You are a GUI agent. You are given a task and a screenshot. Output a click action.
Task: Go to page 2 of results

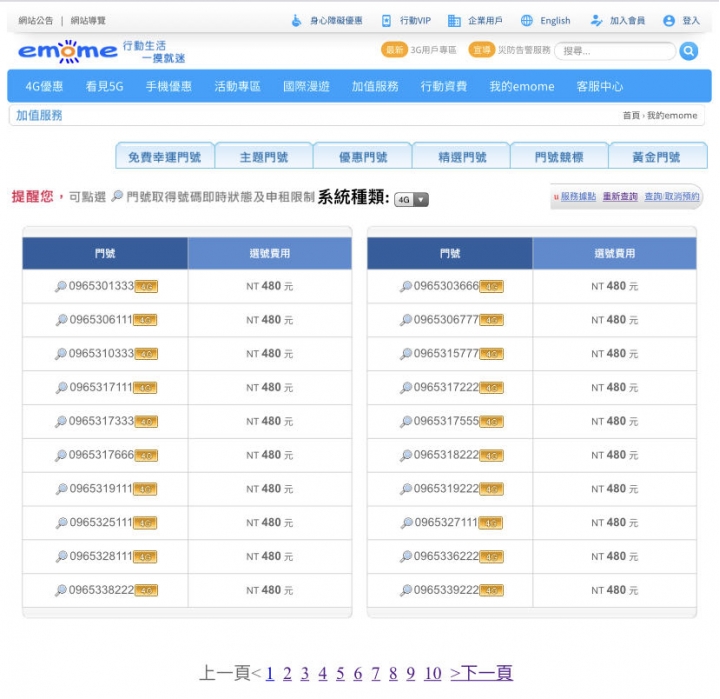click(x=287, y=673)
